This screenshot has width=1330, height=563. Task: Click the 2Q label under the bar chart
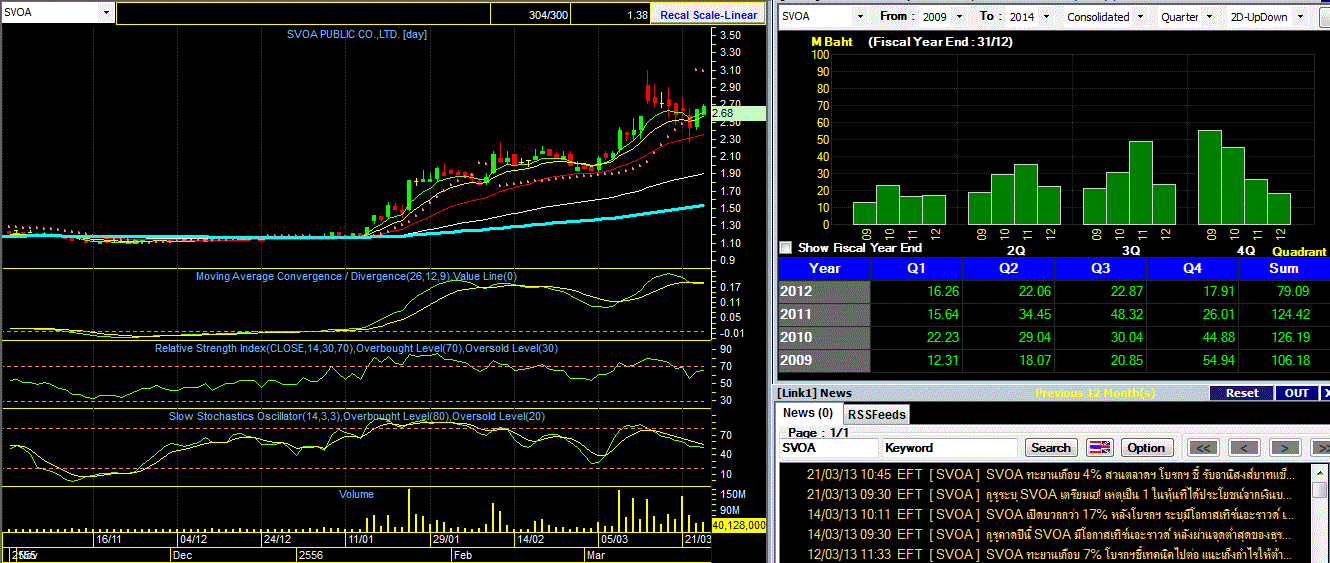click(x=1016, y=251)
